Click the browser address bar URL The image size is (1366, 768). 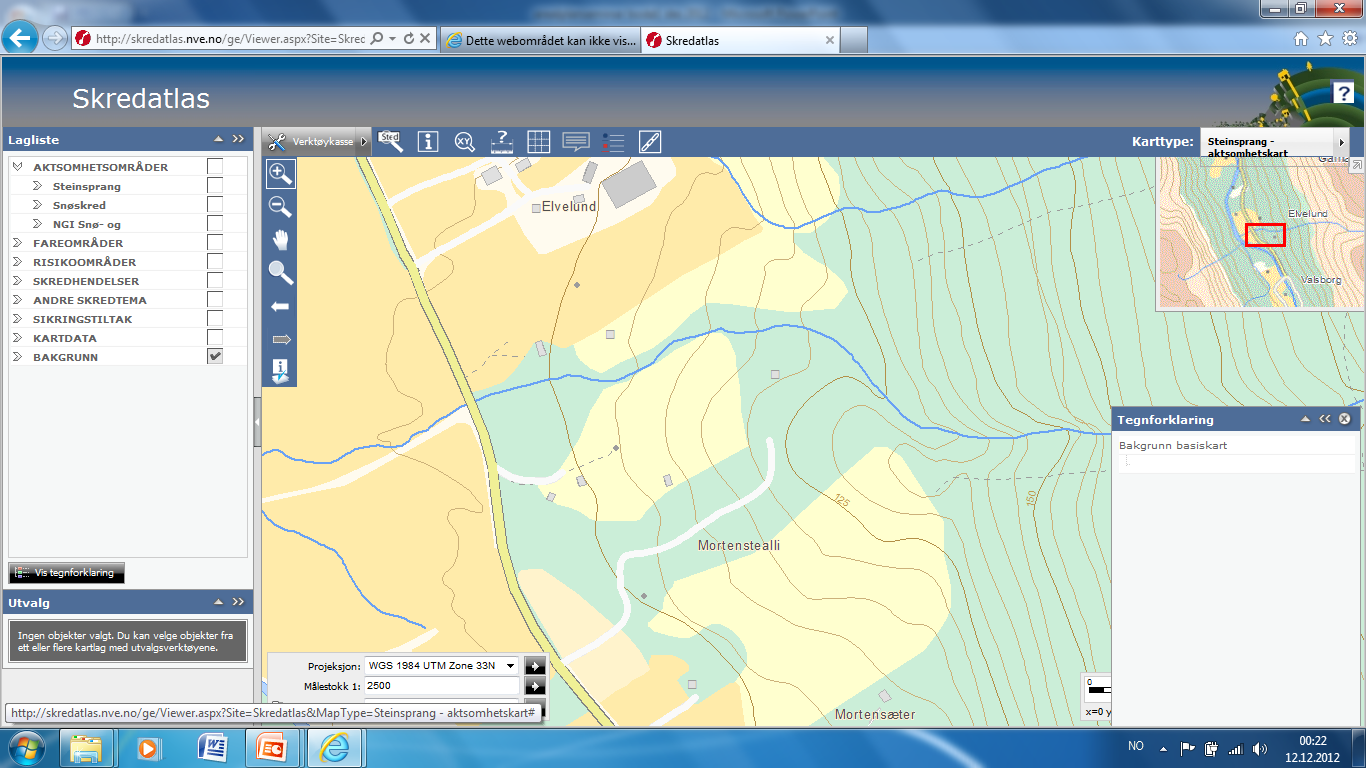(x=230, y=38)
